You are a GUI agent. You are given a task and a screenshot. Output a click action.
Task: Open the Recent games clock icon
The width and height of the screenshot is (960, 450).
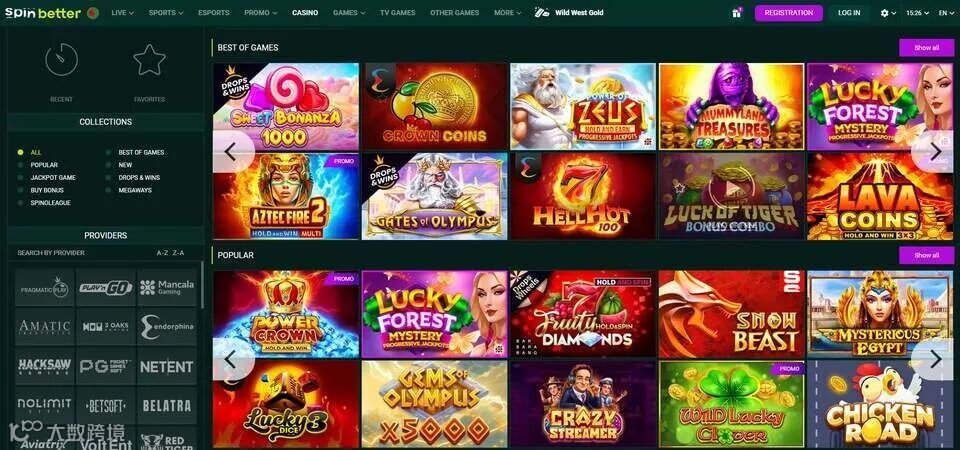pyautogui.click(x=61, y=60)
